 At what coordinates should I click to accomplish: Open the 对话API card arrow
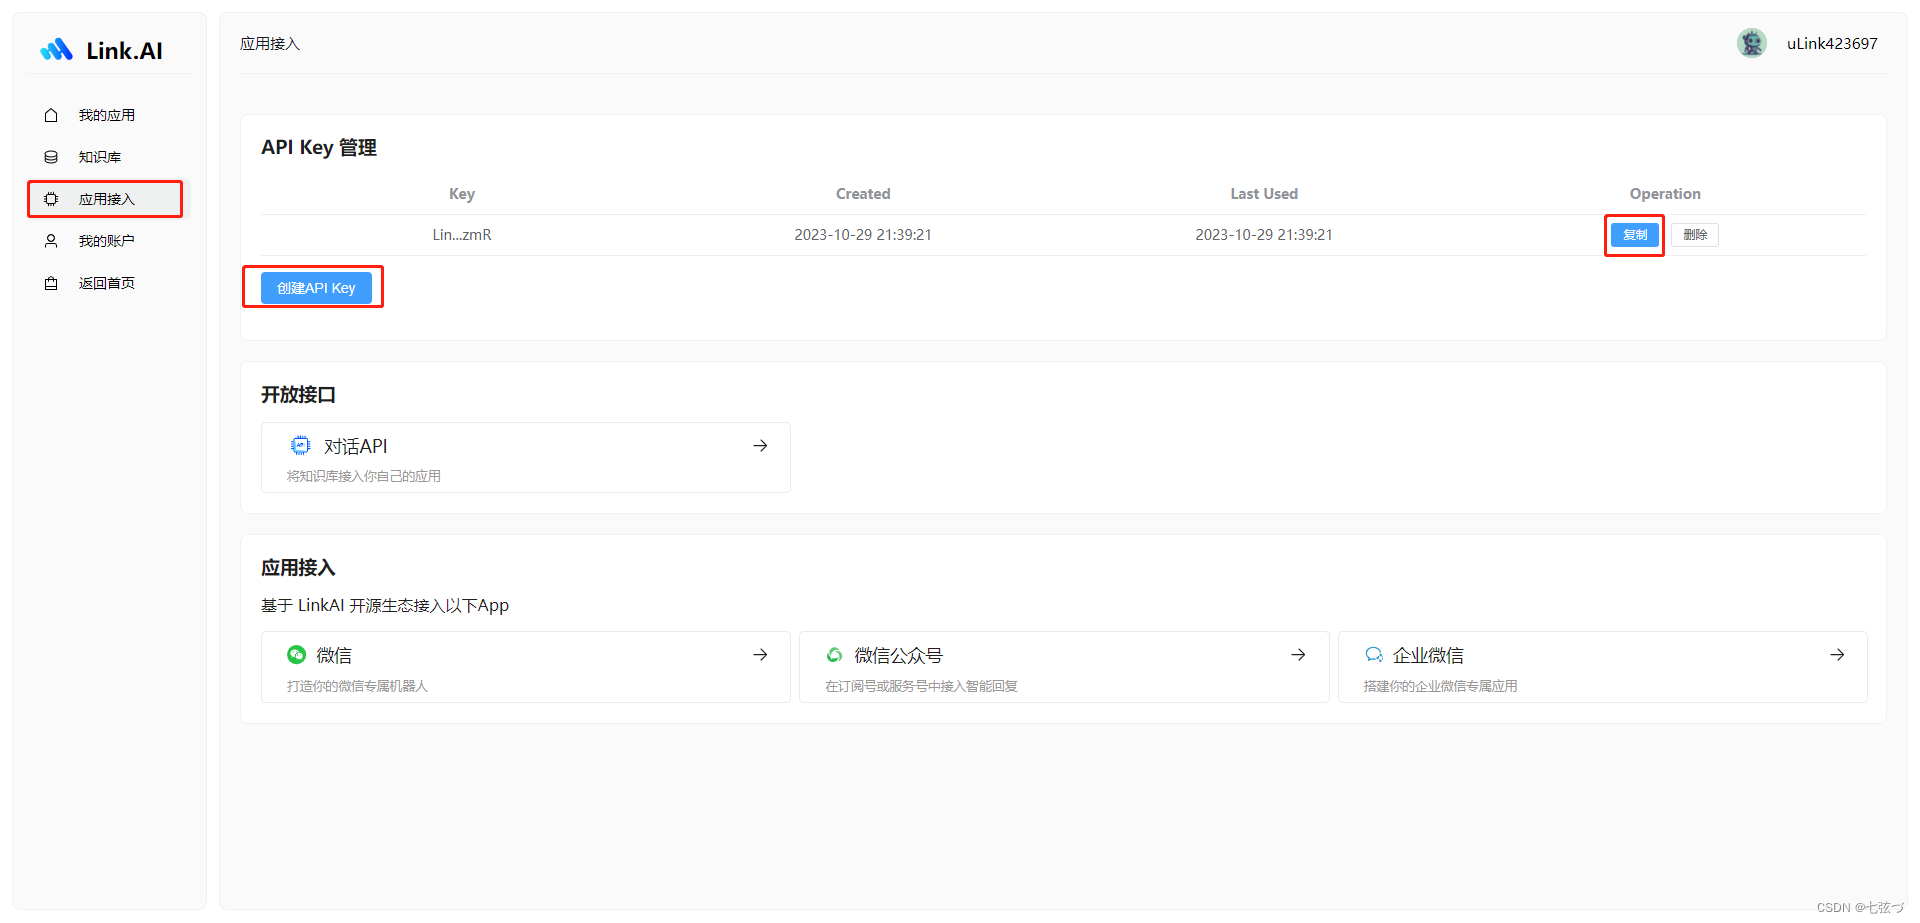coord(760,446)
